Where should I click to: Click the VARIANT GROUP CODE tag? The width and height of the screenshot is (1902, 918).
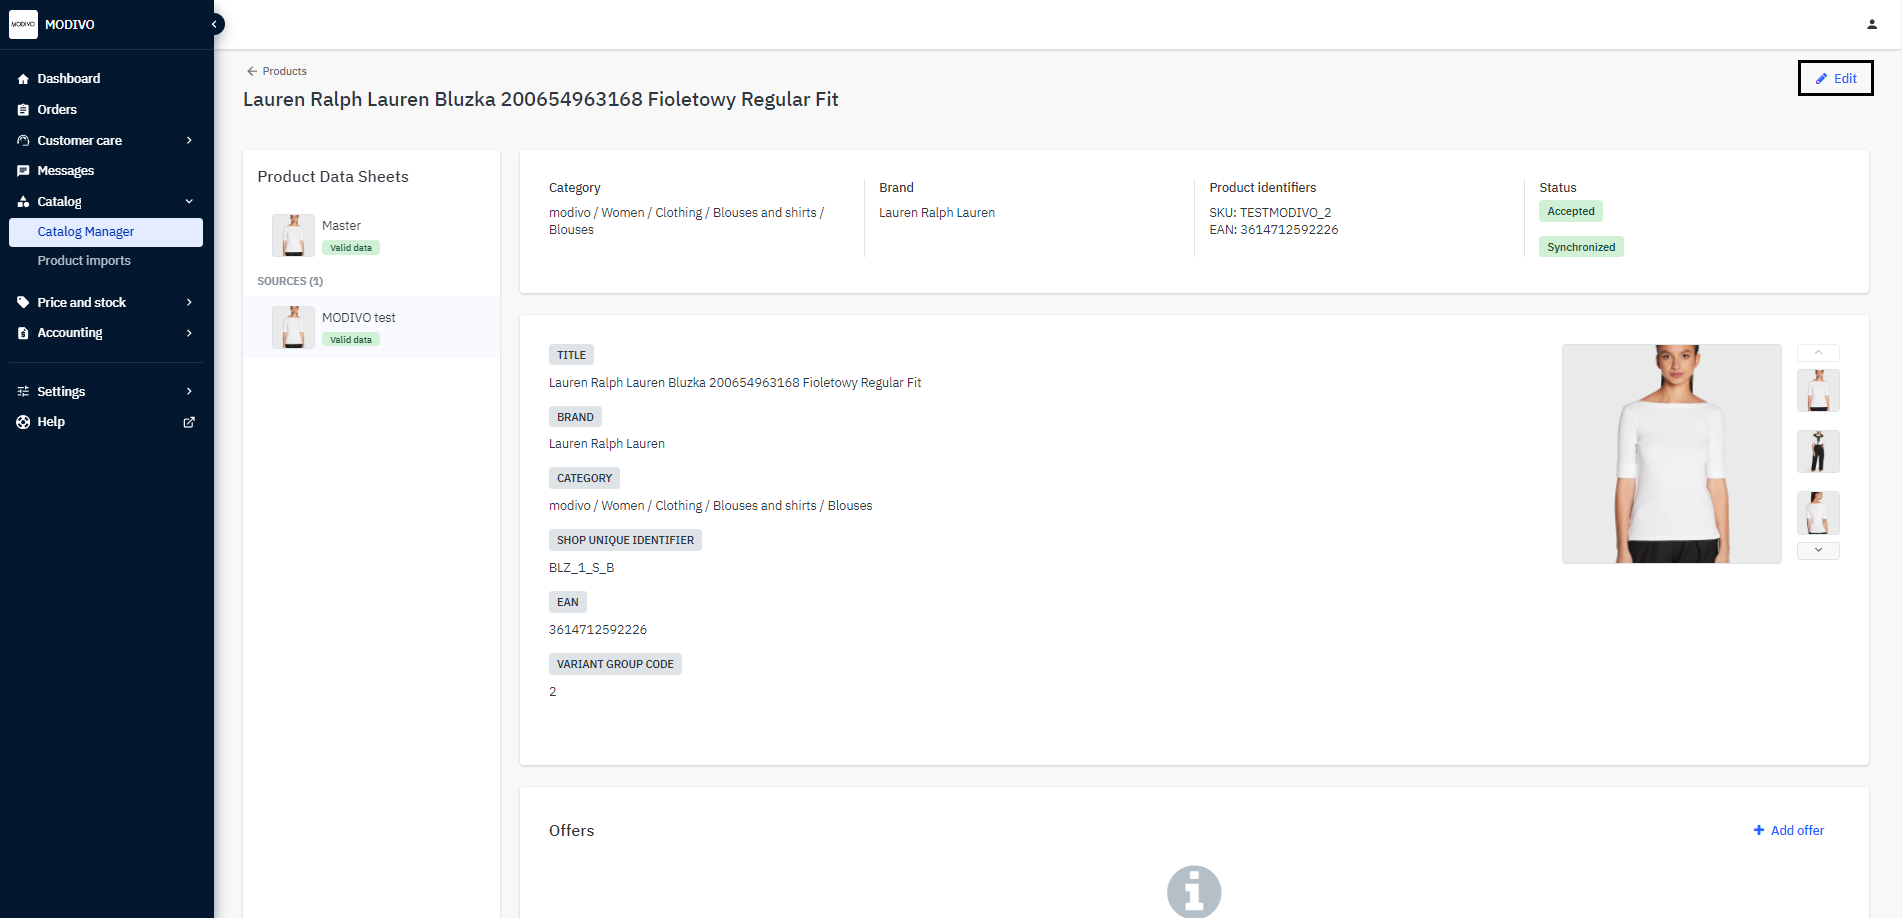coord(615,664)
